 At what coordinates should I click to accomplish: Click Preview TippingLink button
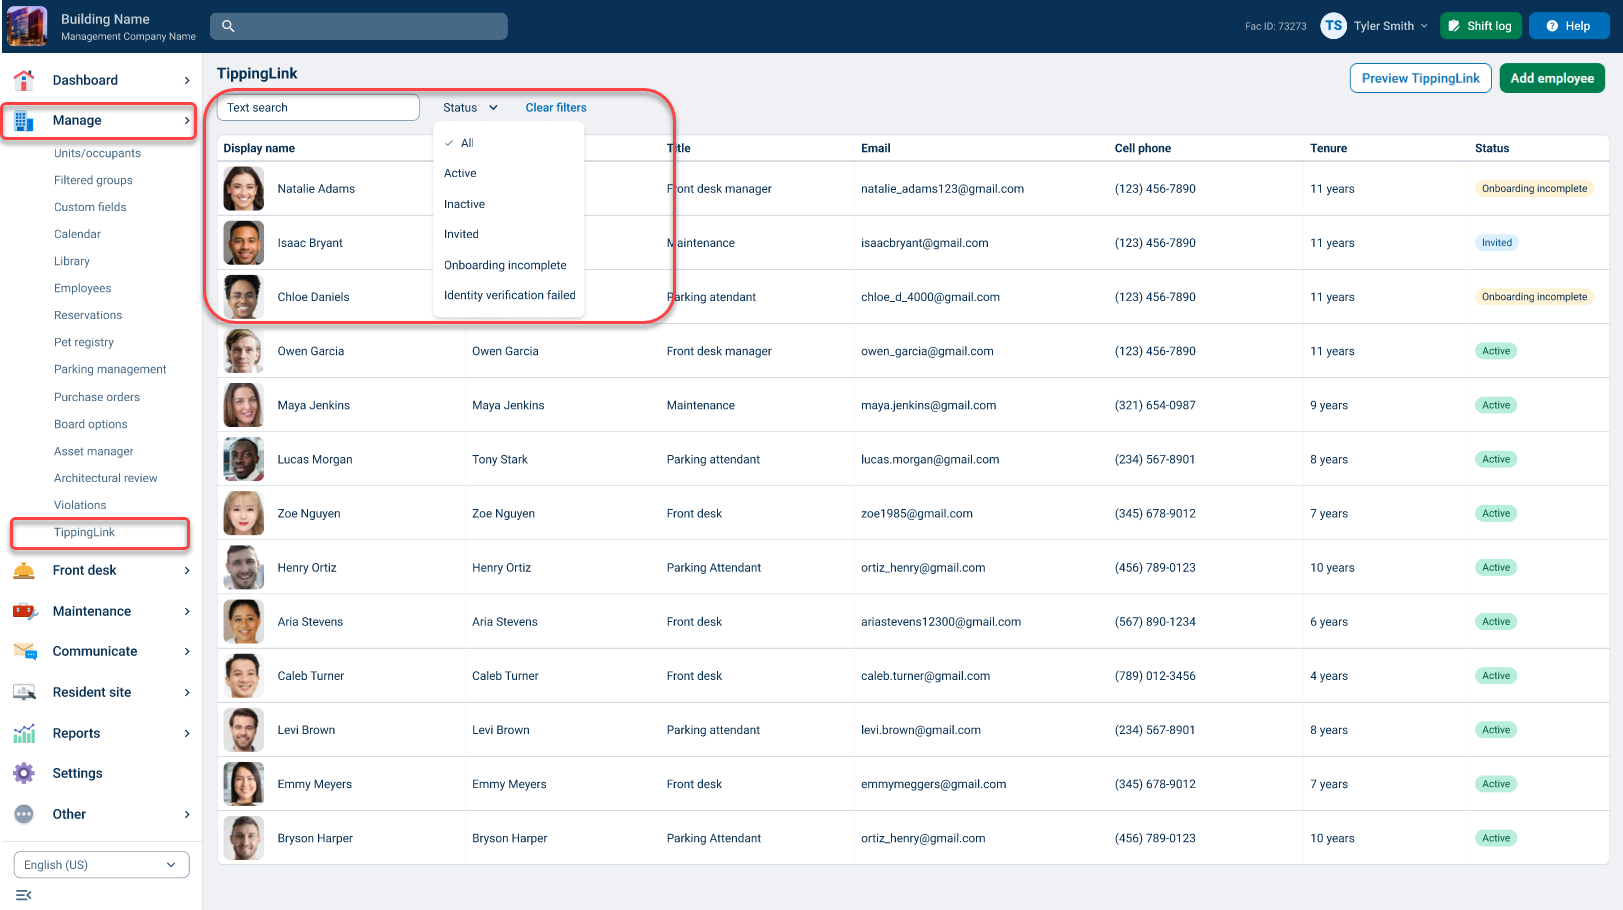pyautogui.click(x=1420, y=78)
